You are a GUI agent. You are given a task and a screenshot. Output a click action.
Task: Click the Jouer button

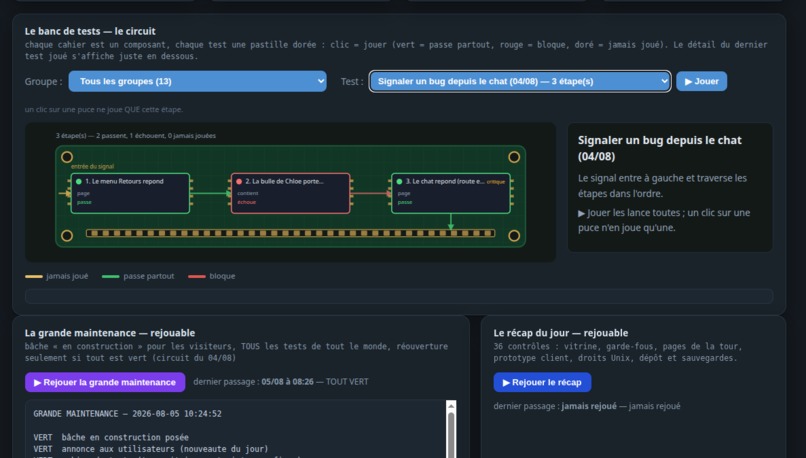(x=702, y=81)
